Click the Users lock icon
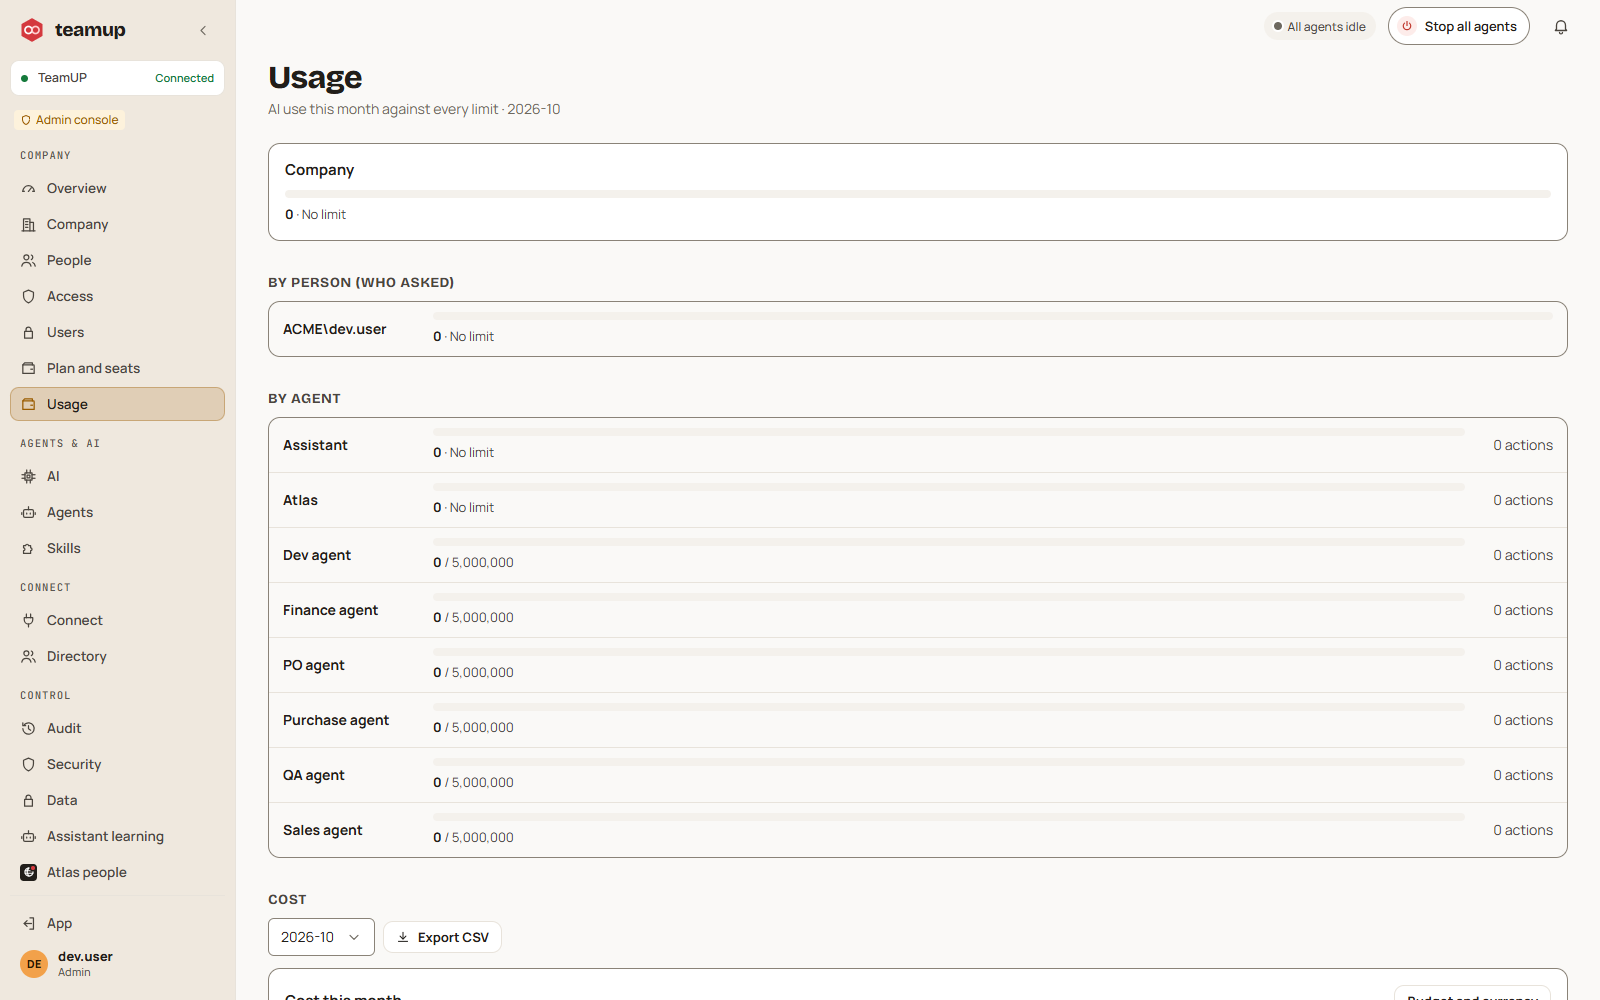1600x1000 pixels. pyautogui.click(x=29, y=332)
